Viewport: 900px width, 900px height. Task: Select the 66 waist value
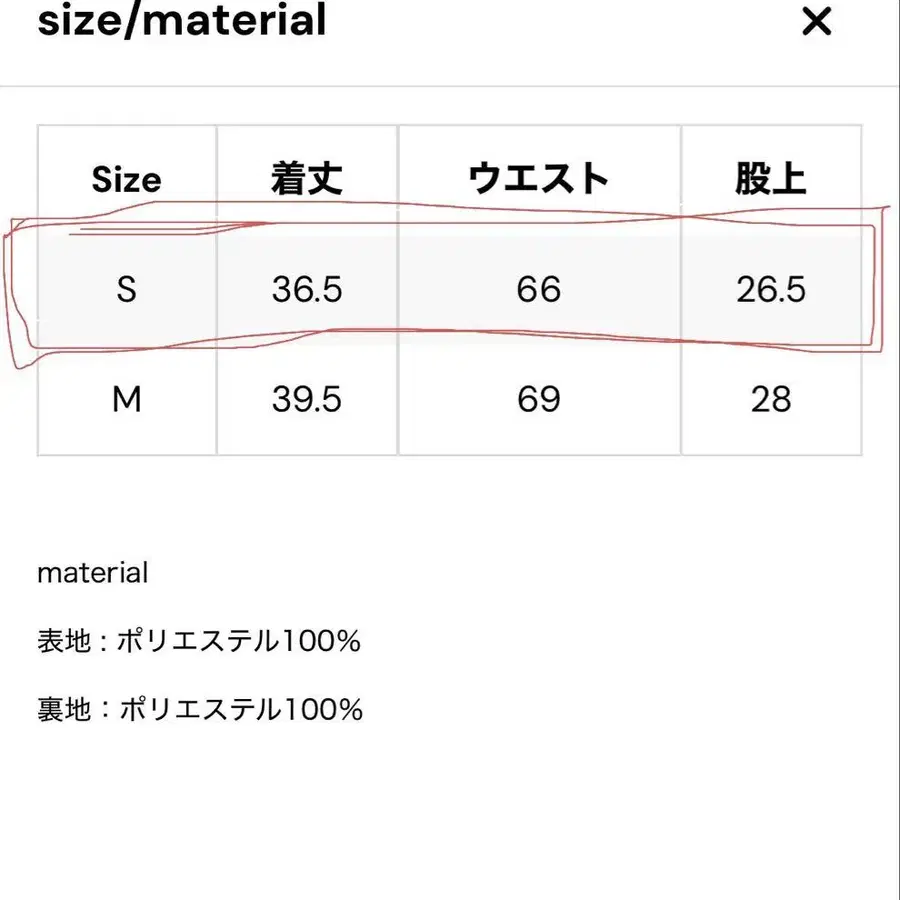[539, 290]
